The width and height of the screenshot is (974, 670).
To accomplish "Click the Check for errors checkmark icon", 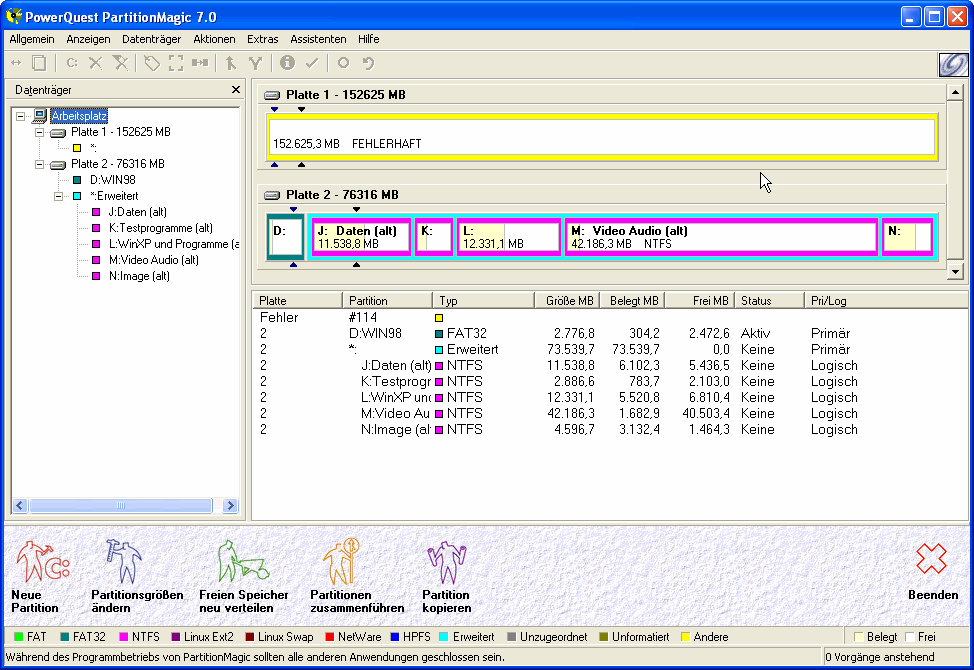I will pos(312,63).
